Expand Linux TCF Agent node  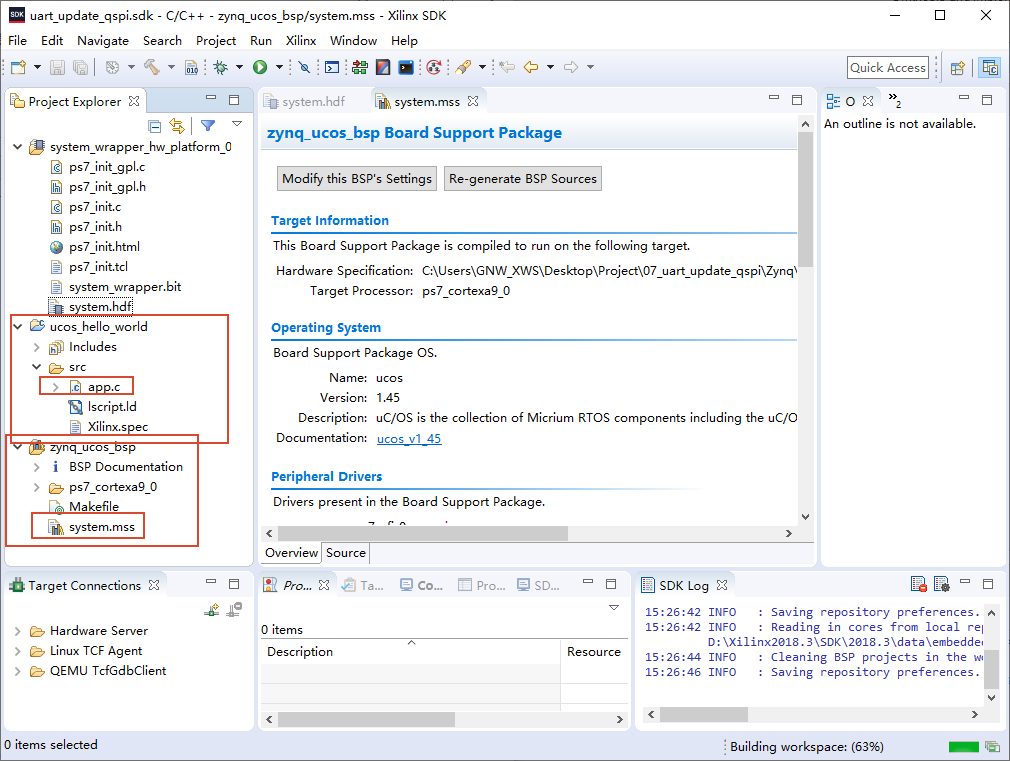17,651
